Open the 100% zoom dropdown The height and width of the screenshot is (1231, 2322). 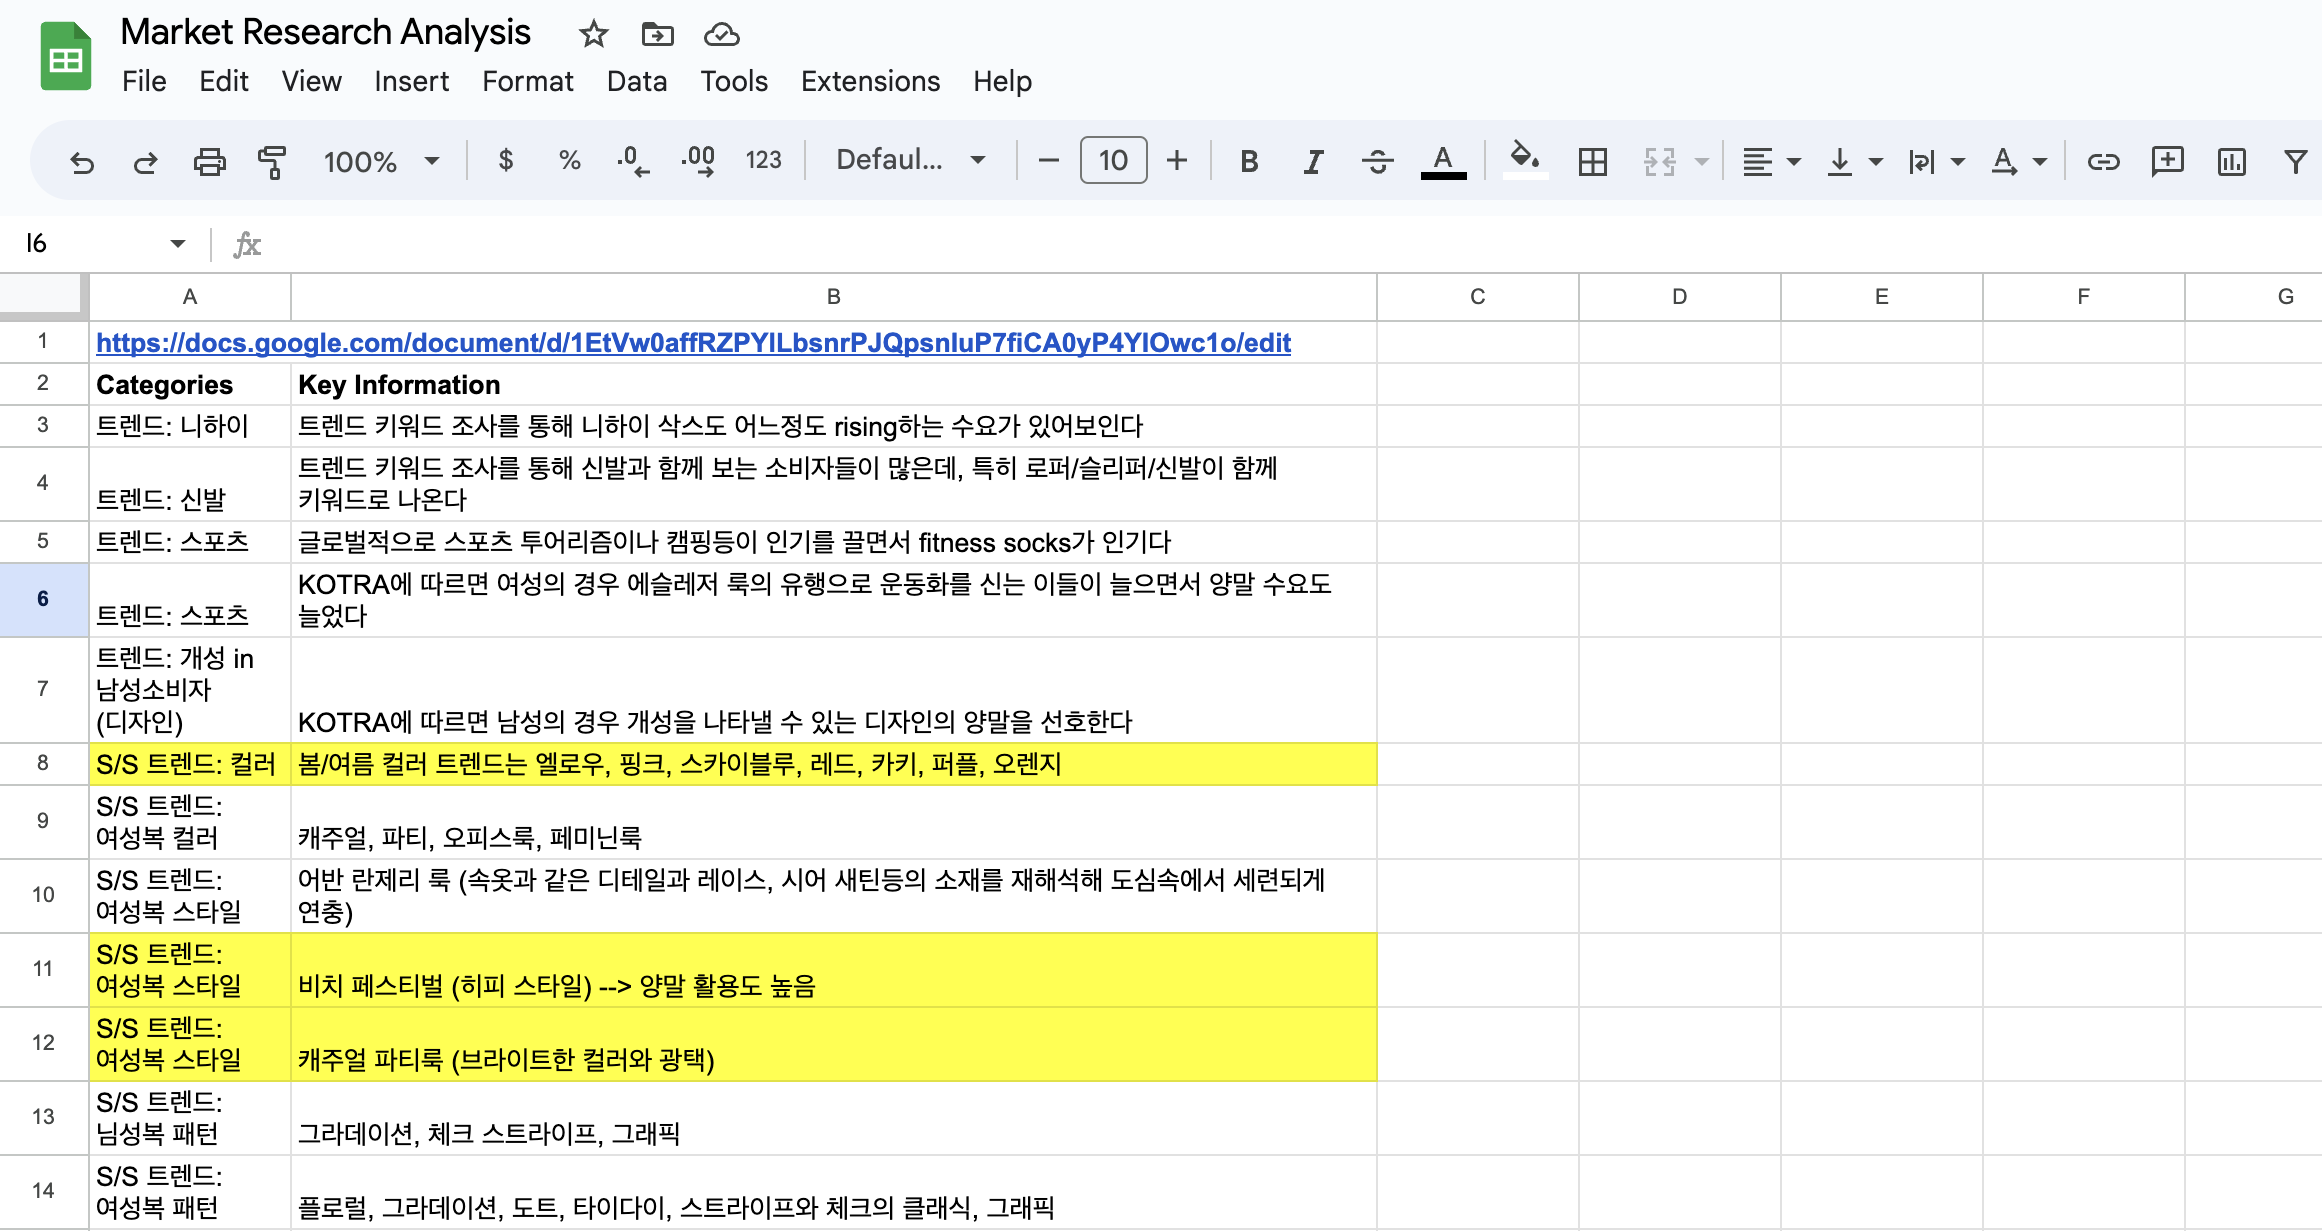pos(381,161)
